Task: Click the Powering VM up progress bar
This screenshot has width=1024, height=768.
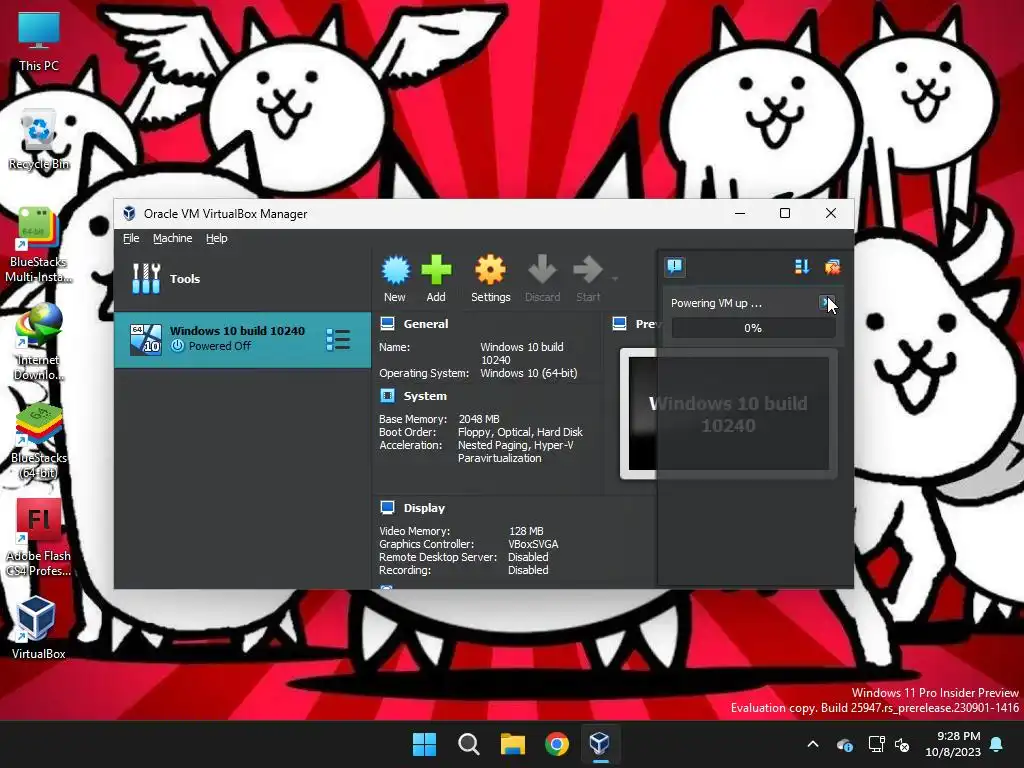Action: pyautogui.click(x=753, y=328)
